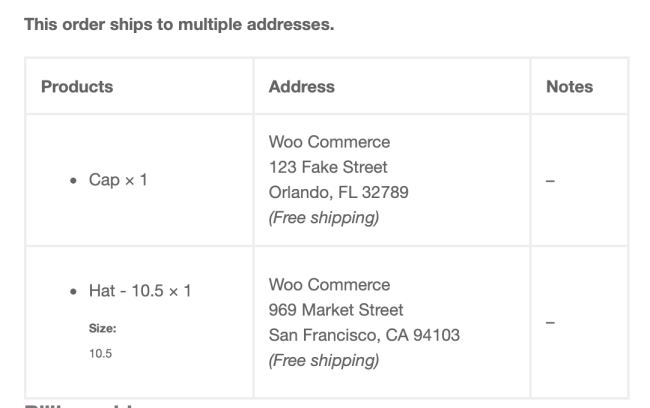Click the notes dash in Cap row

pos(550,181)
